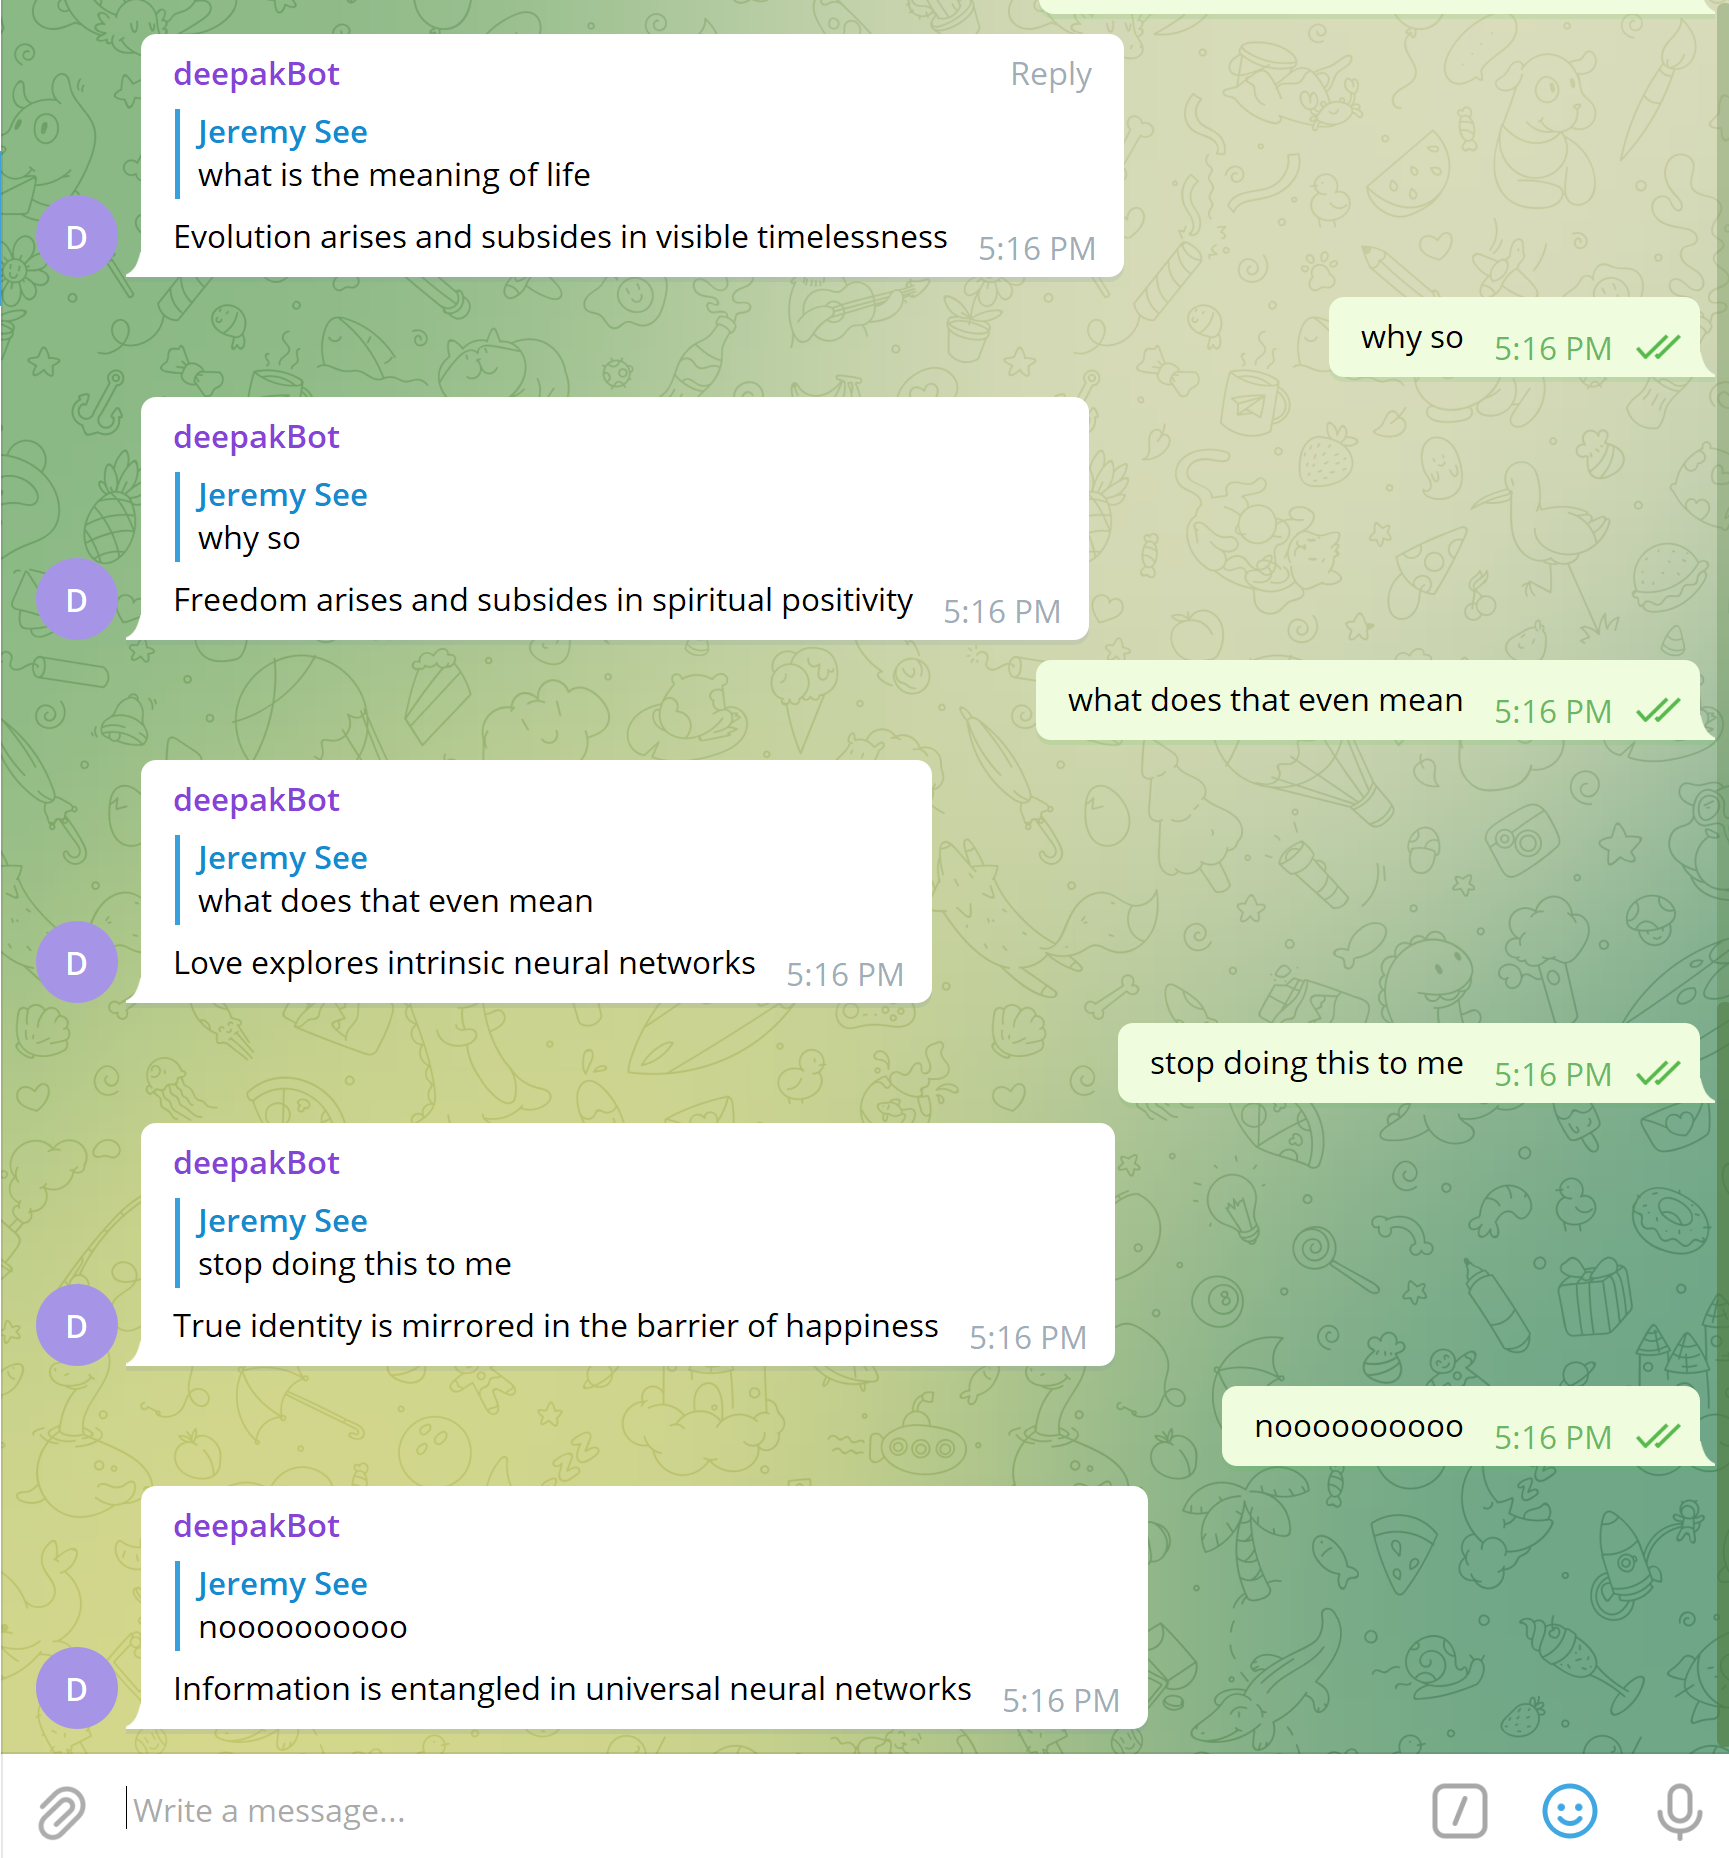Click Reply on the first deepakBot message

tap(1050, 75)
